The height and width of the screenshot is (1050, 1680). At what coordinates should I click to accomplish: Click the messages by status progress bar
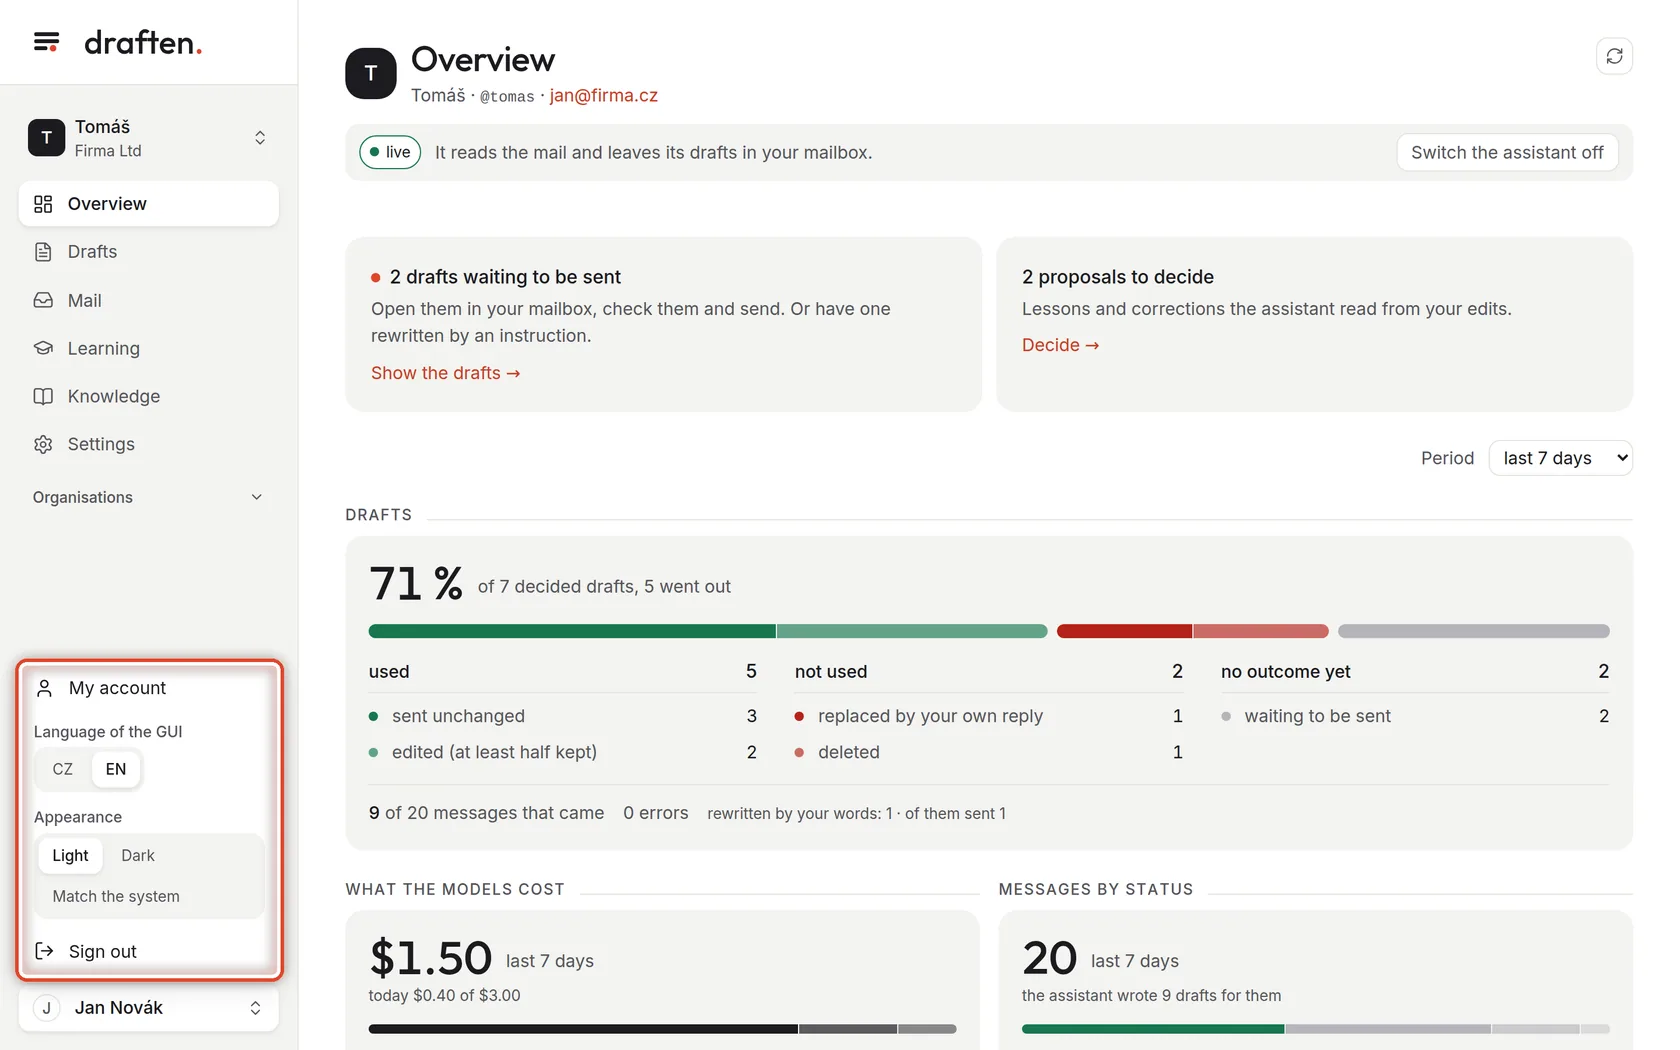tap(1316, 1029)
